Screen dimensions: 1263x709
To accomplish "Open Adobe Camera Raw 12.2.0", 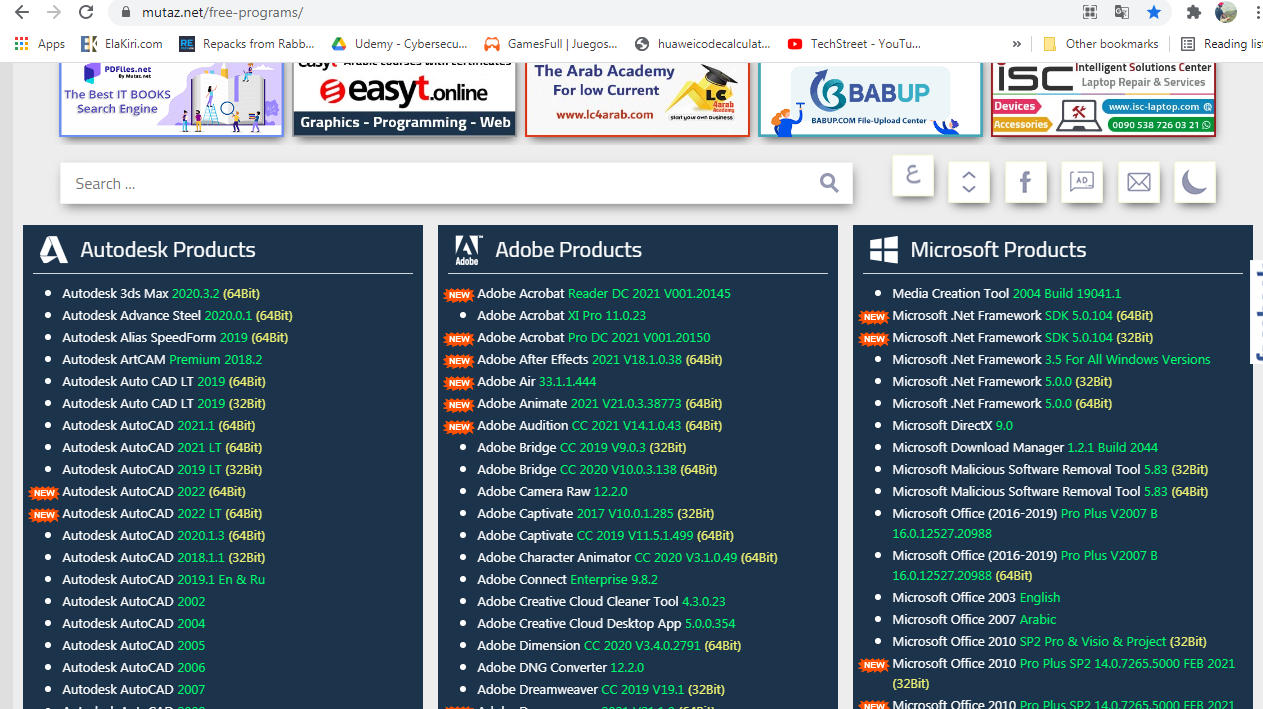I will (552, 491).
